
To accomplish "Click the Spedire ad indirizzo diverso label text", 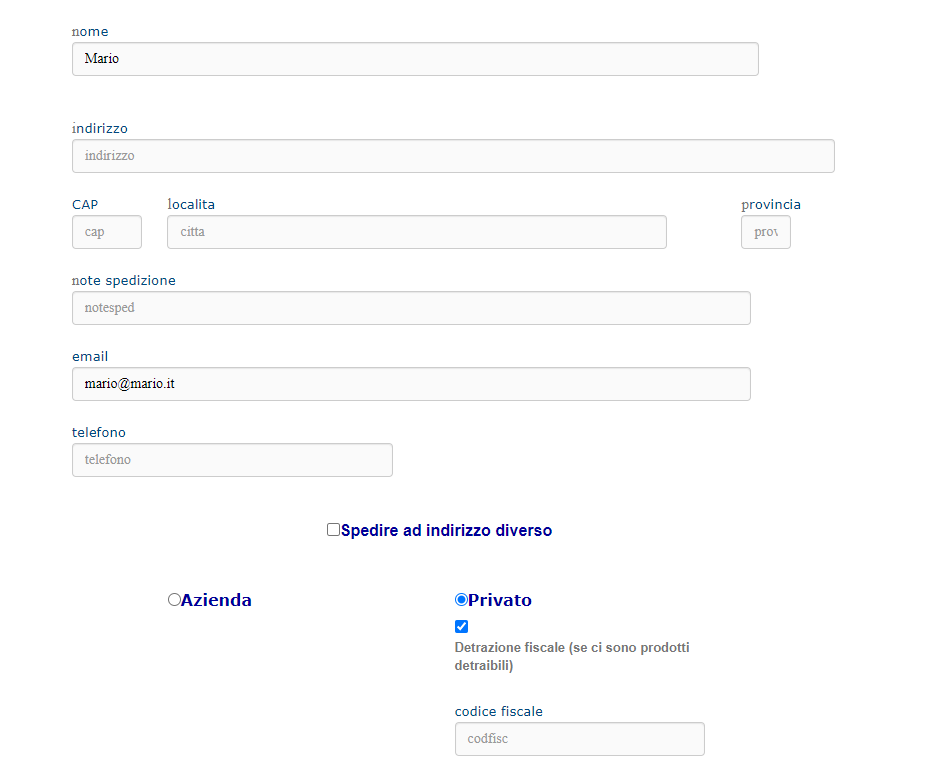I will pyautogui.click(x=446, y=531).
